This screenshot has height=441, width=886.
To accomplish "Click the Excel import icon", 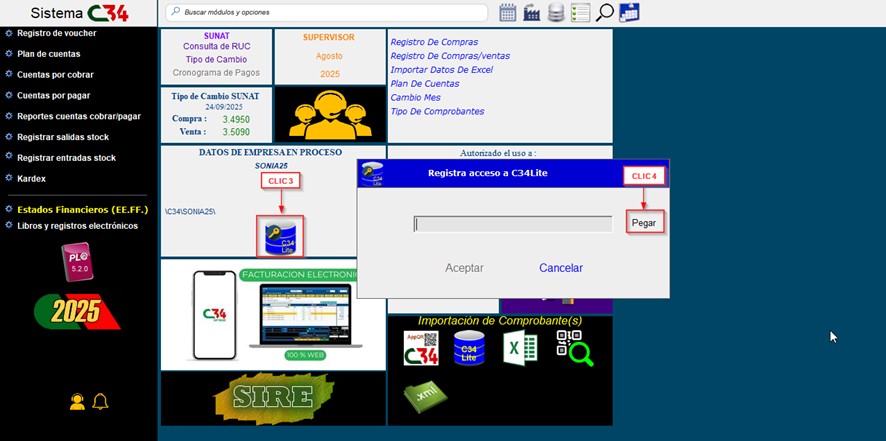I will [x=518, y=349].
